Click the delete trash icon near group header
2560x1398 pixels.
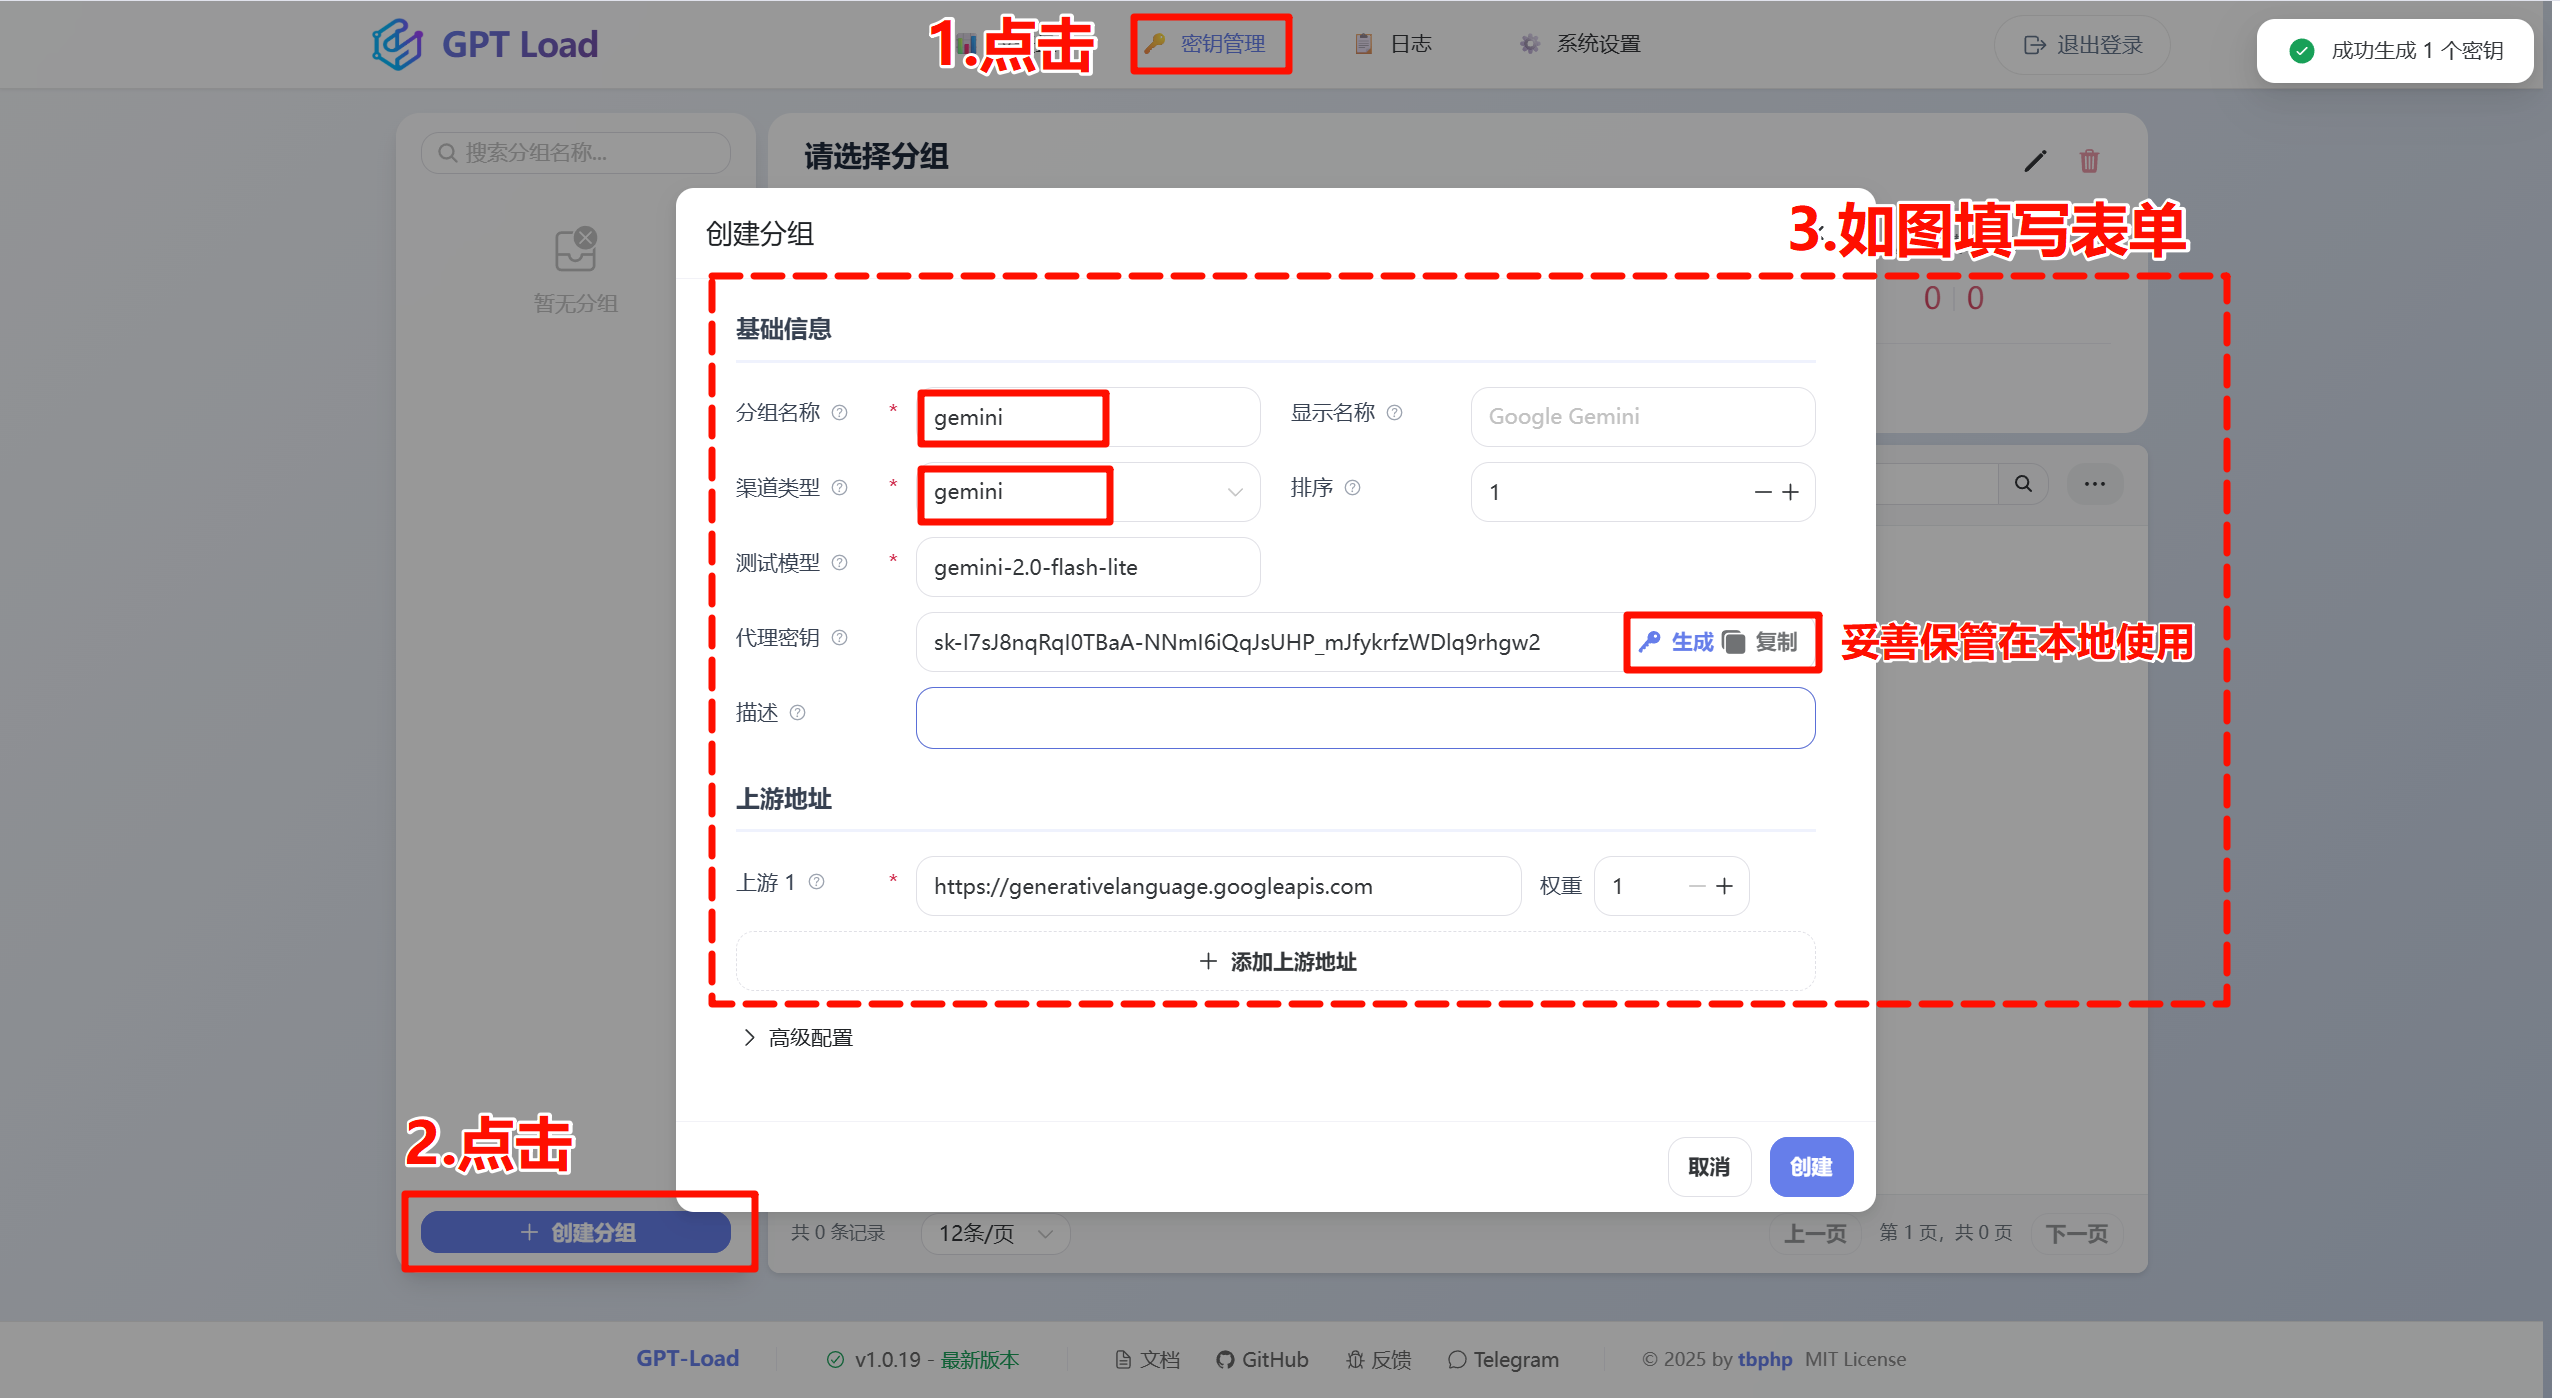click(2089, 161)
